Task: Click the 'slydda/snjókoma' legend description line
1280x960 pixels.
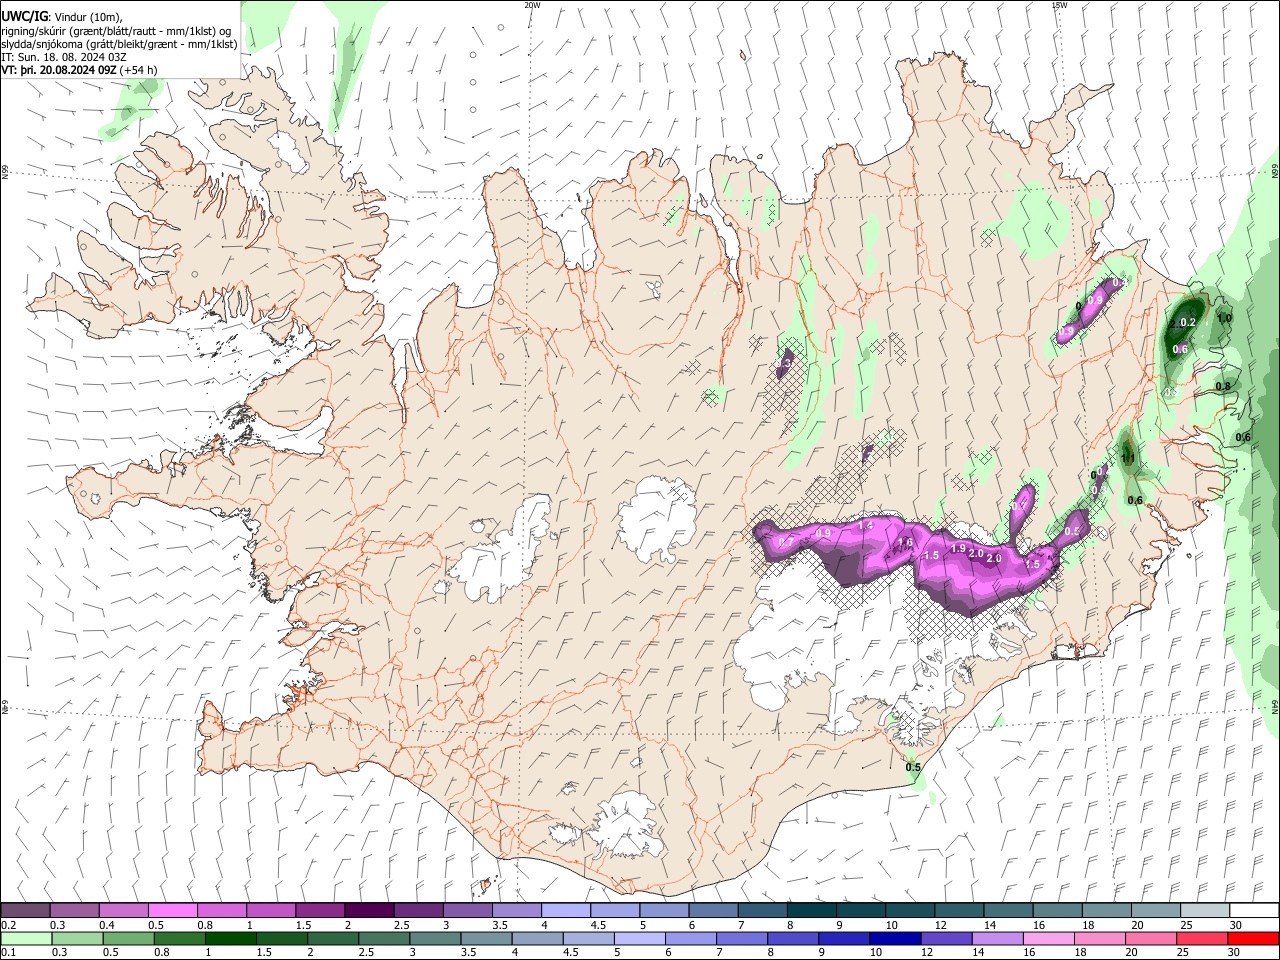Action: click(x=119, y=44)
